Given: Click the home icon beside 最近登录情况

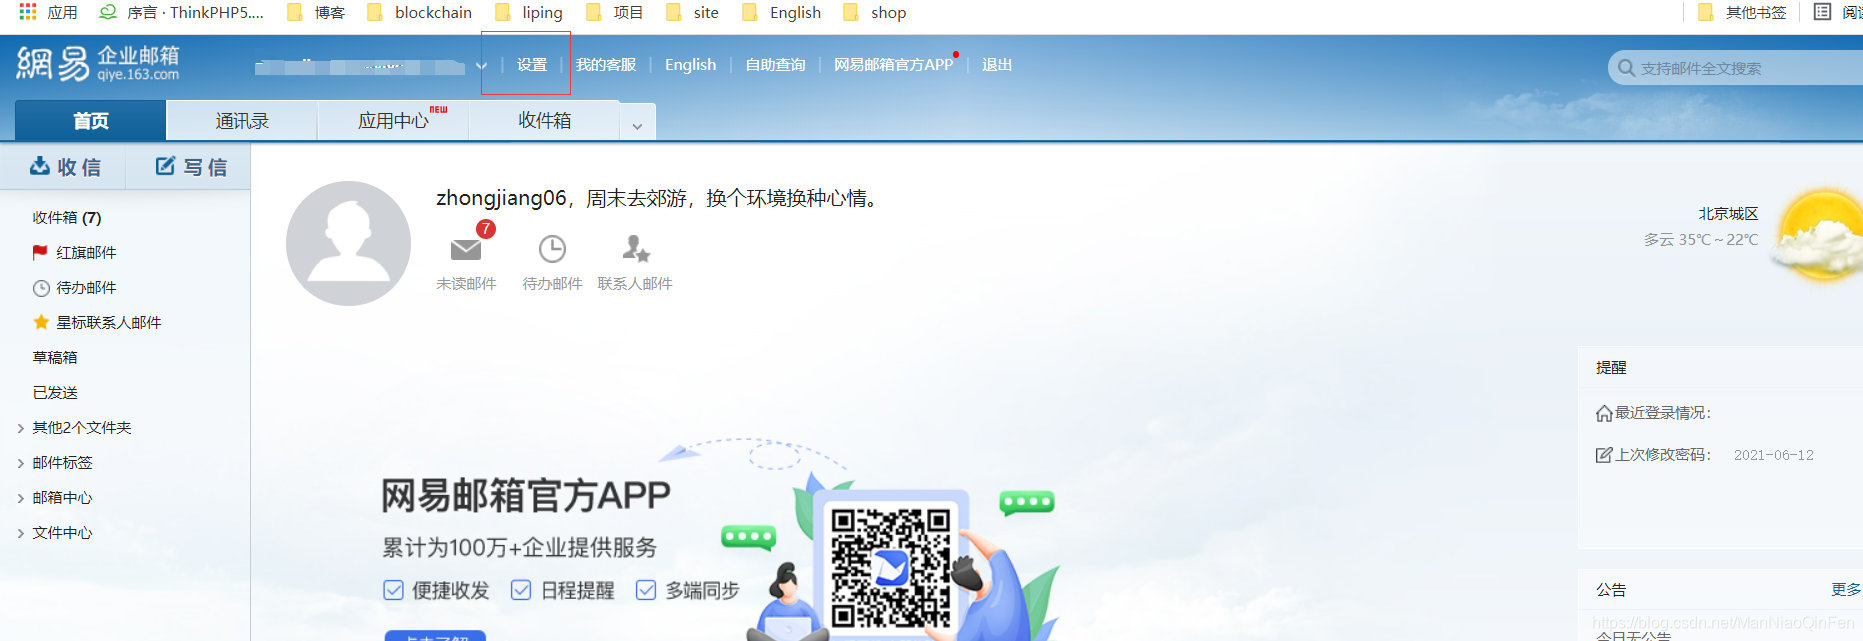Looking at the screenshot, I should click(1604, 413).
